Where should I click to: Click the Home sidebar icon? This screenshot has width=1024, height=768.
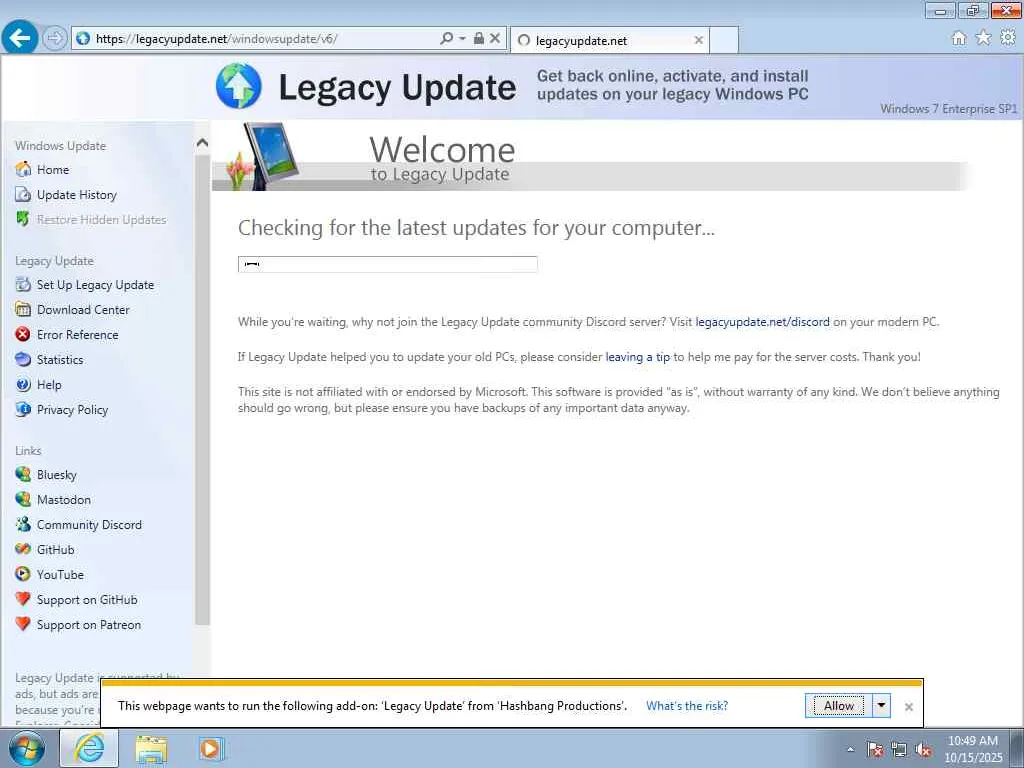tap(23, 169)
